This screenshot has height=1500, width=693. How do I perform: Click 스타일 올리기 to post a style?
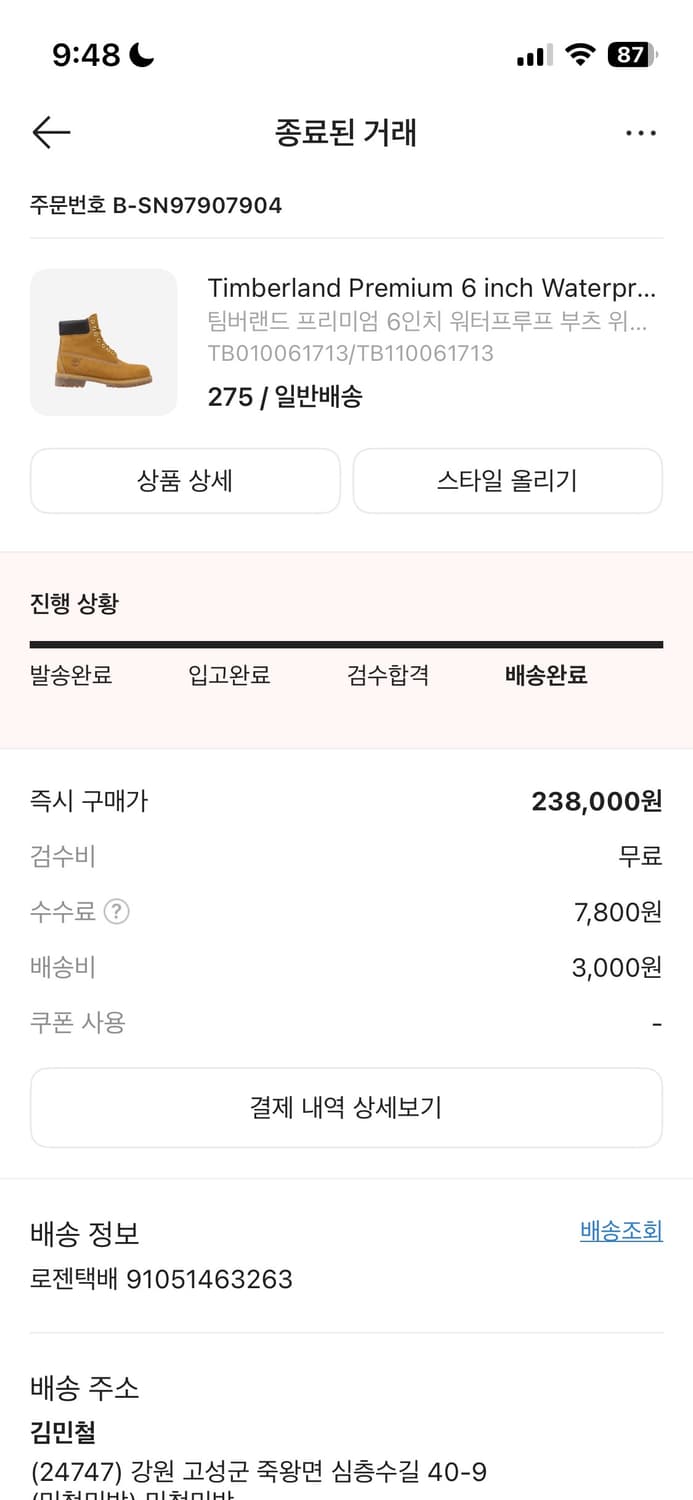click(x=507, y=481)
